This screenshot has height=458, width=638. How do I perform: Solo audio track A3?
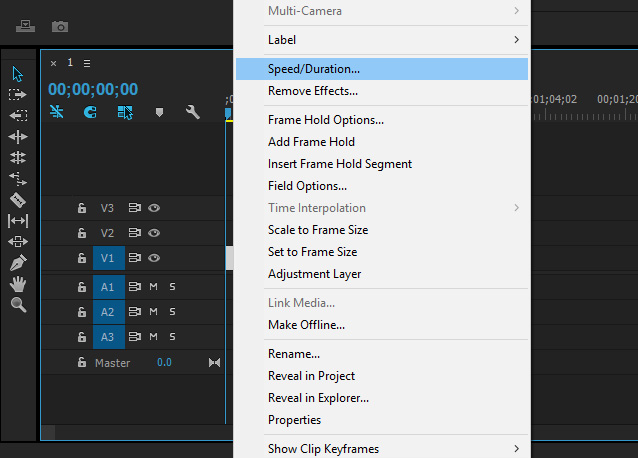tap(173, 337)
